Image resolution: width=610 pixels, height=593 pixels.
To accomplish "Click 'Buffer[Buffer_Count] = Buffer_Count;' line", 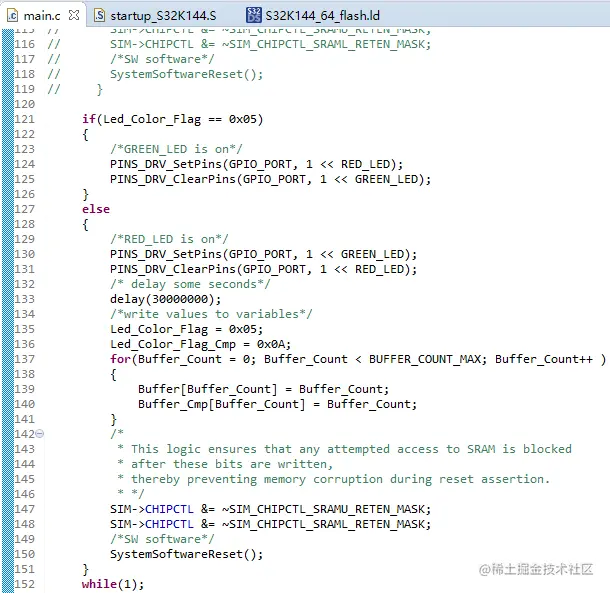I will pos(263,389).
